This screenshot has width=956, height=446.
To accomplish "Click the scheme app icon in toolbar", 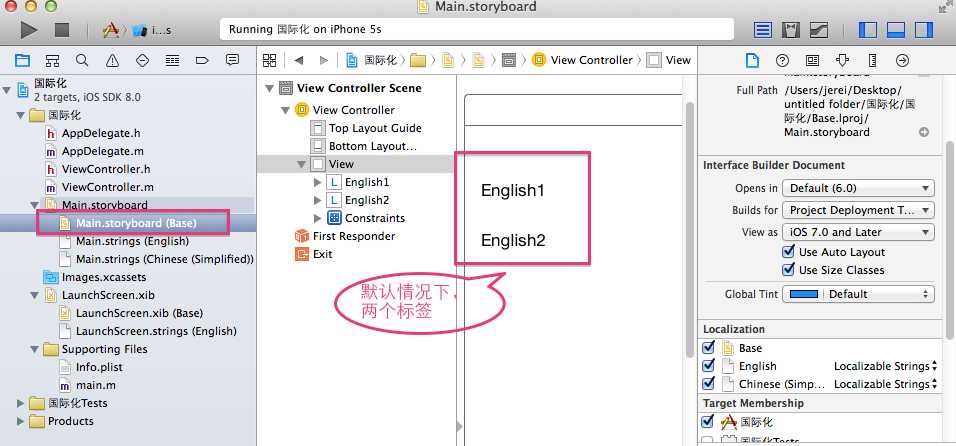I will [x=110, y=29].
